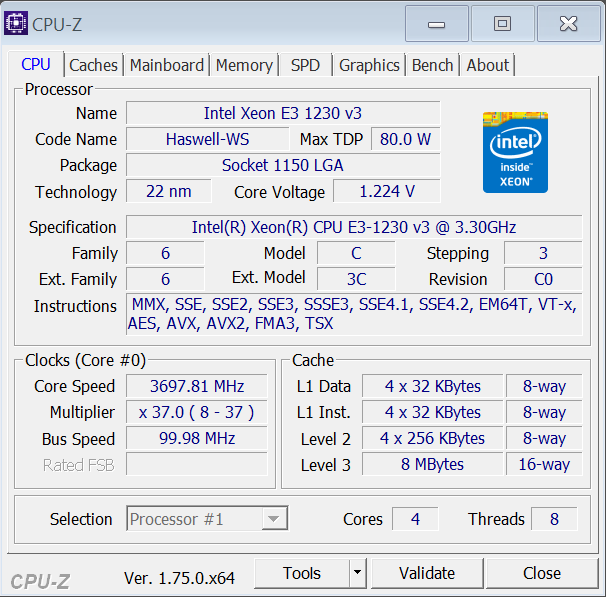Maximize the CPU-Z window
606x597 pixels.
502,24
